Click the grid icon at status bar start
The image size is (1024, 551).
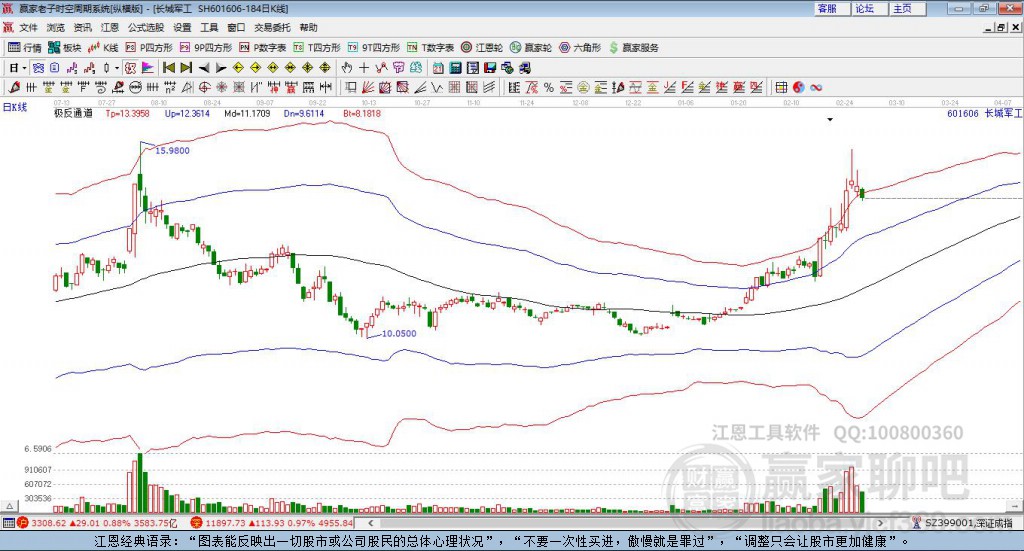point(8,523)
